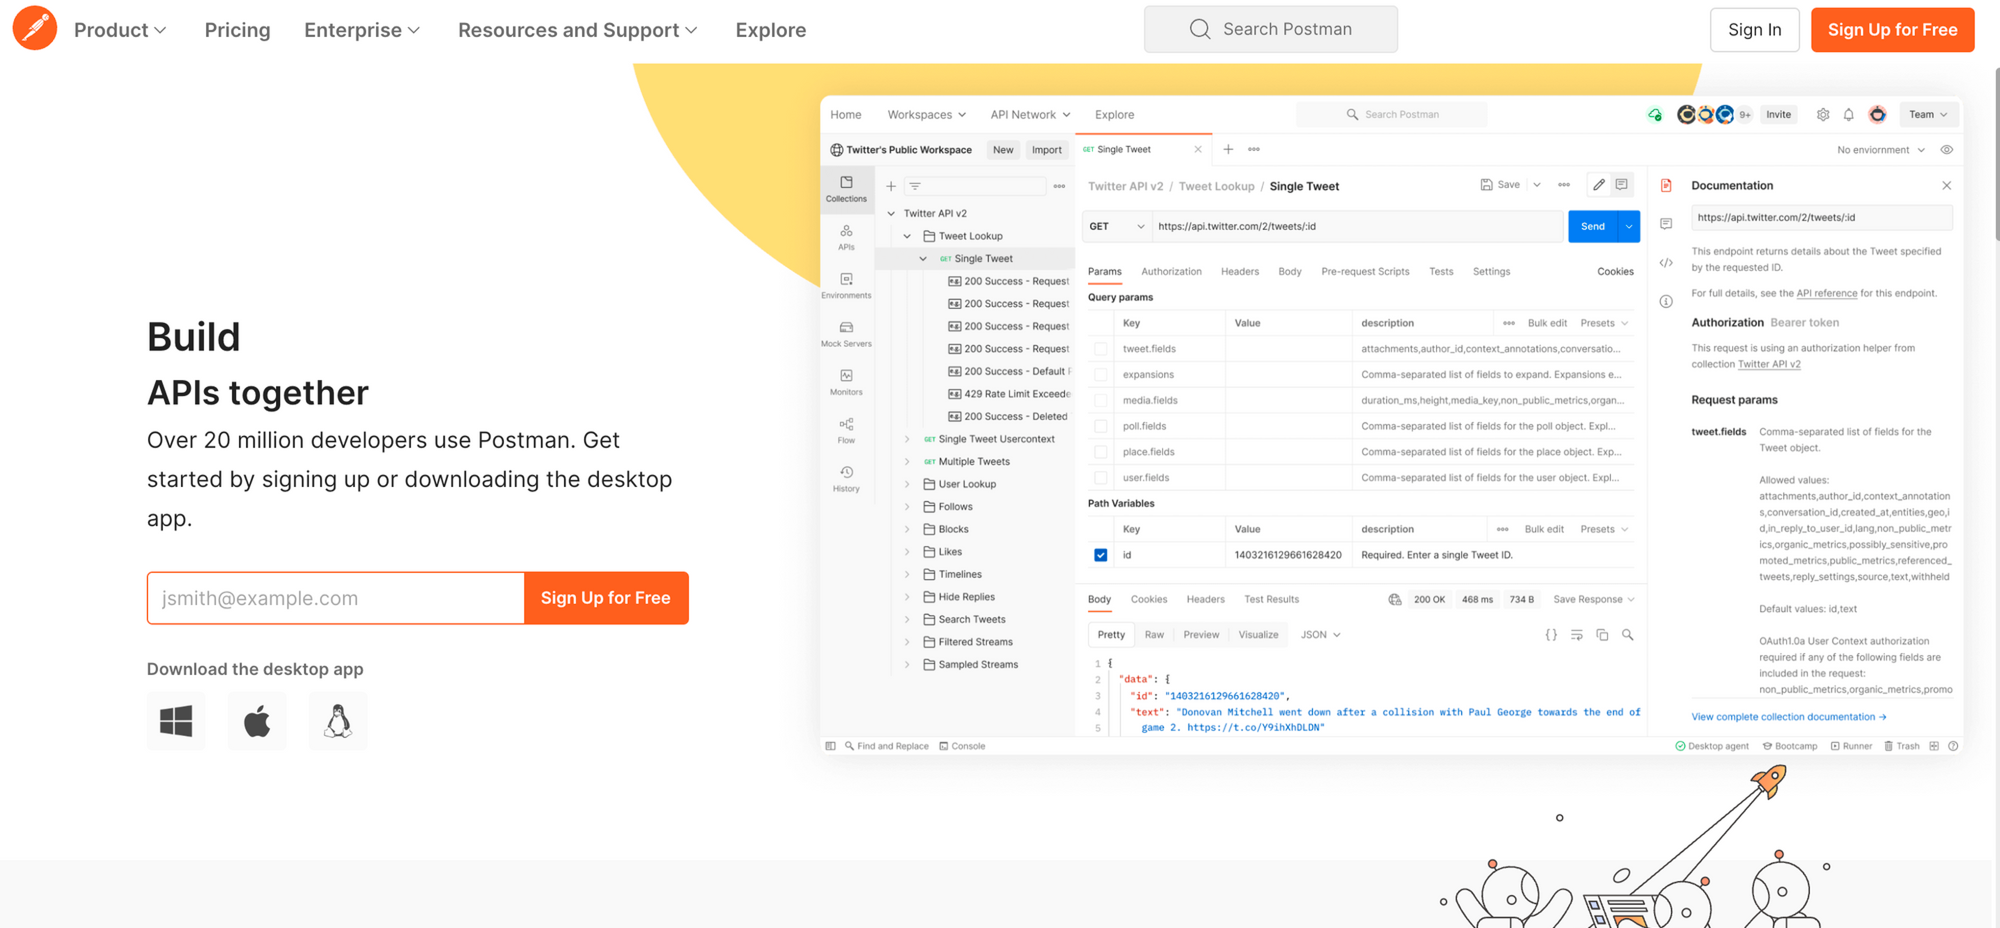Click the Sign Up for Free button
The image size is (2000, 928).
[x=1892, y=30]
